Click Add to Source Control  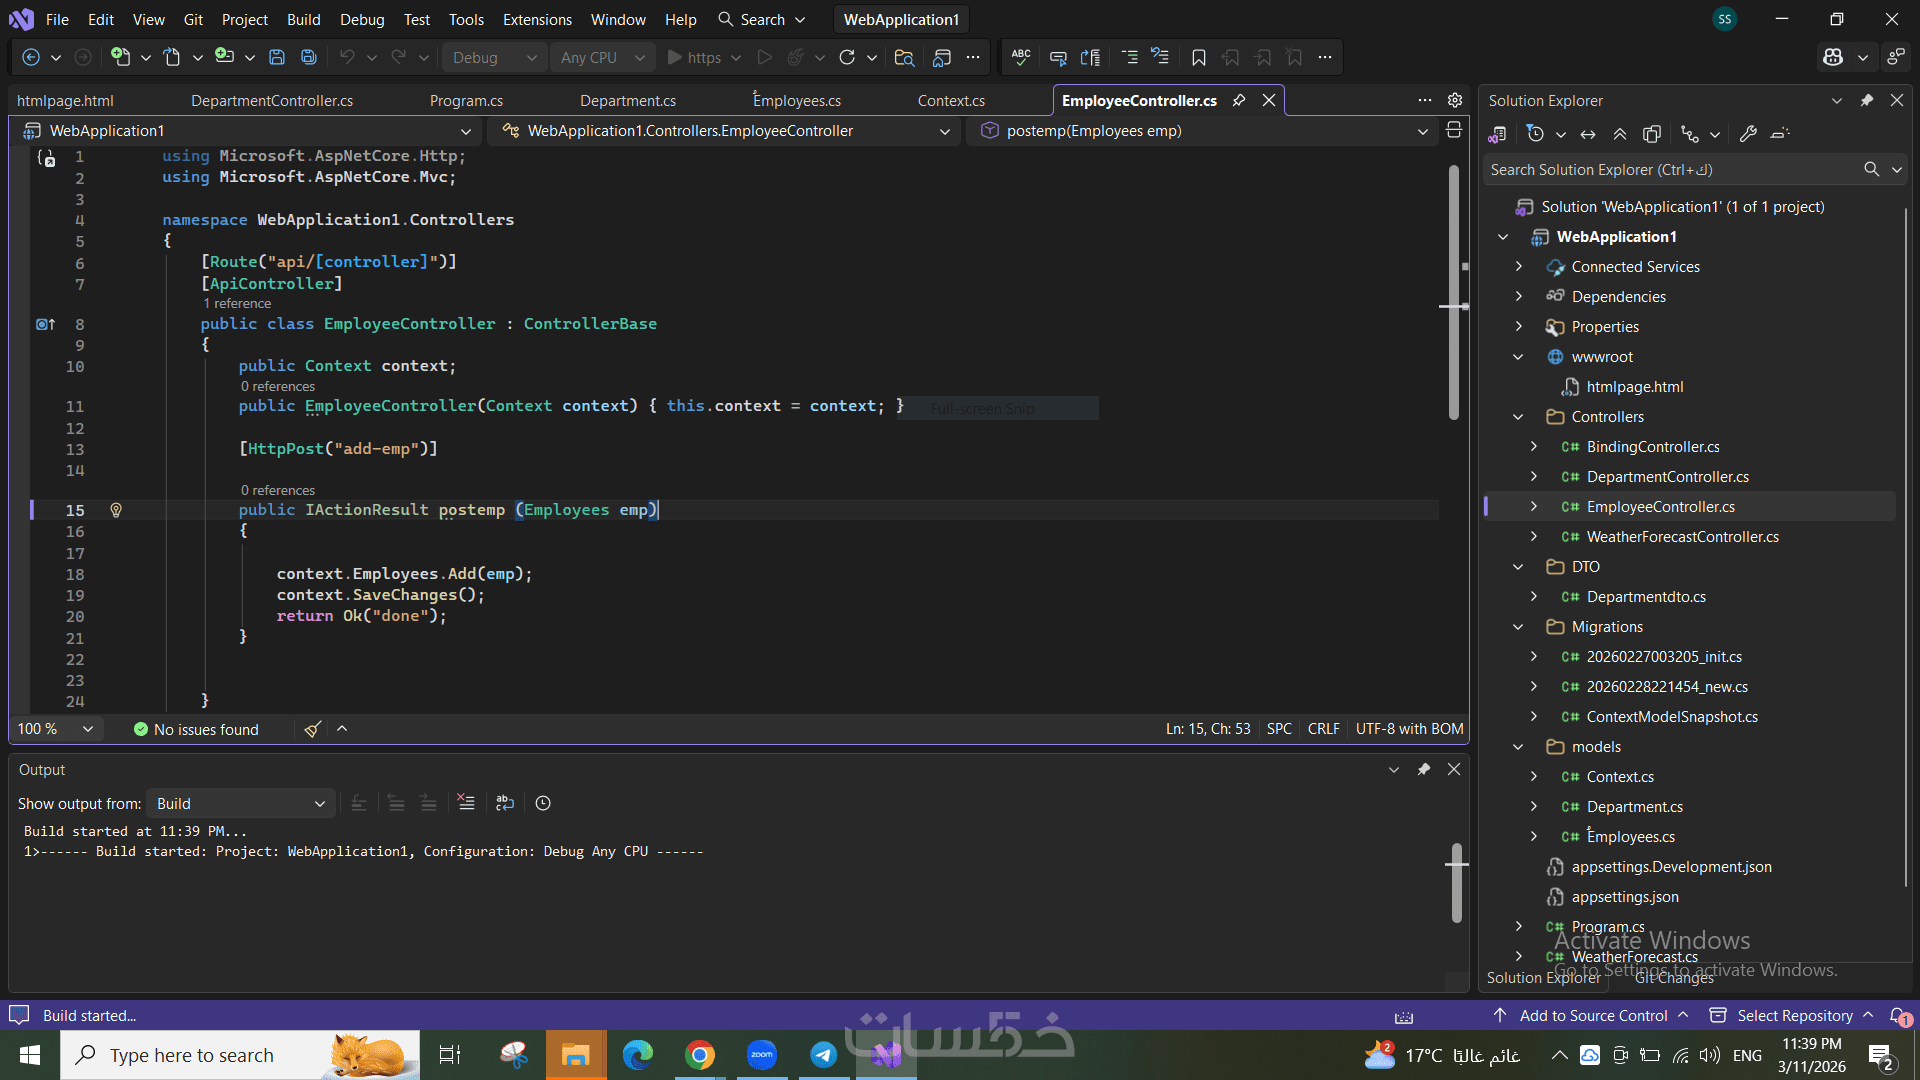[1593, 1015]
